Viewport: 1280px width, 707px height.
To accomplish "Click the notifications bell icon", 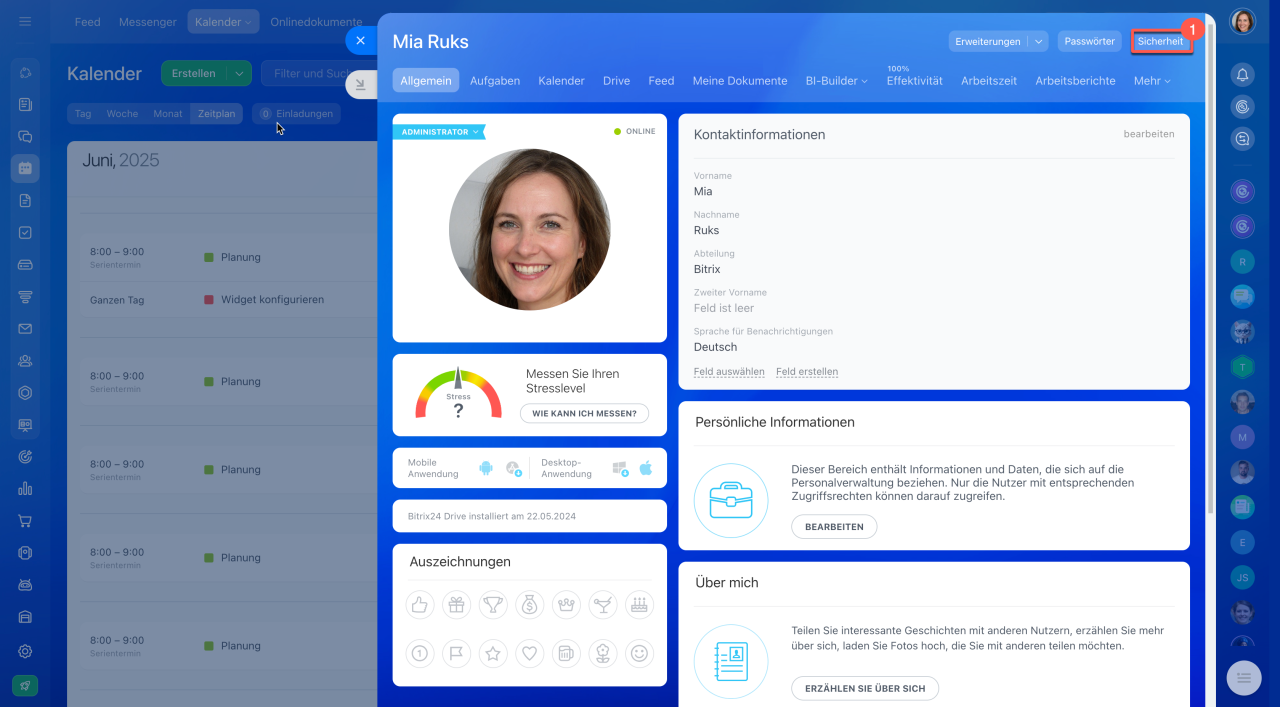I will (x=1242, y=74).
